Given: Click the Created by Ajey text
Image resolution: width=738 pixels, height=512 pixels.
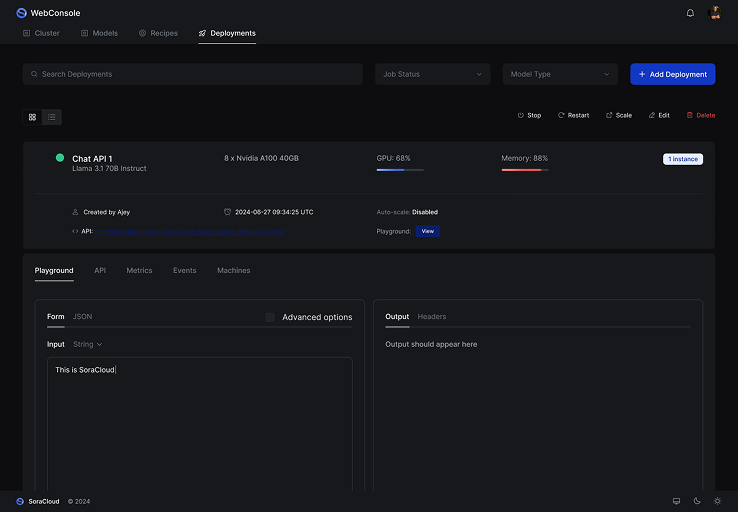Looking at the screenshot, I should (106, 212).
